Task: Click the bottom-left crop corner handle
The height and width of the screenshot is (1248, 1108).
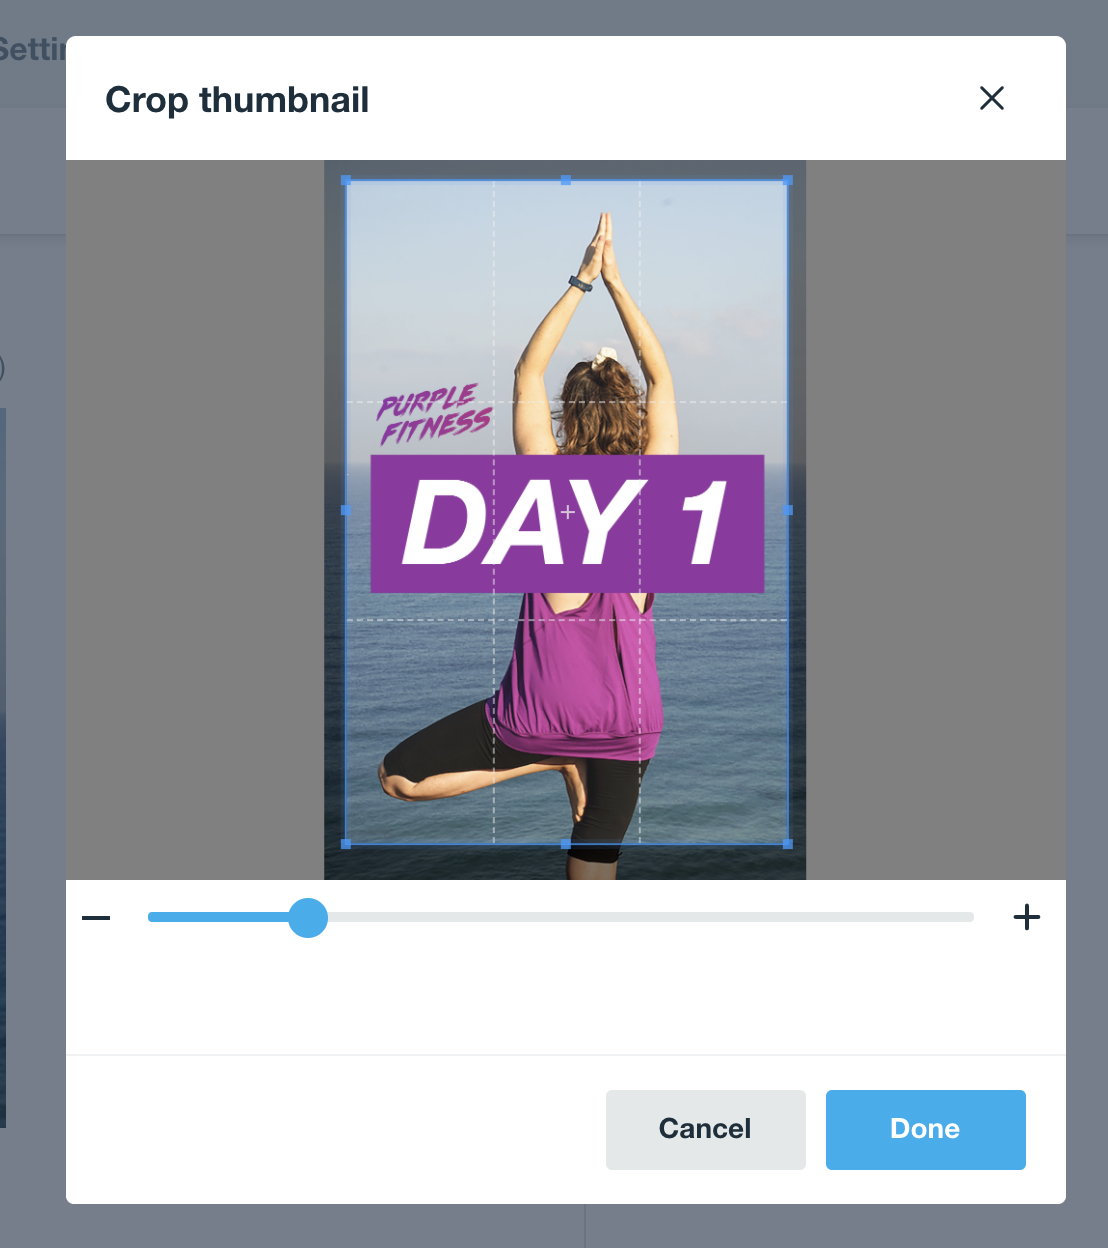Action: 346,844
